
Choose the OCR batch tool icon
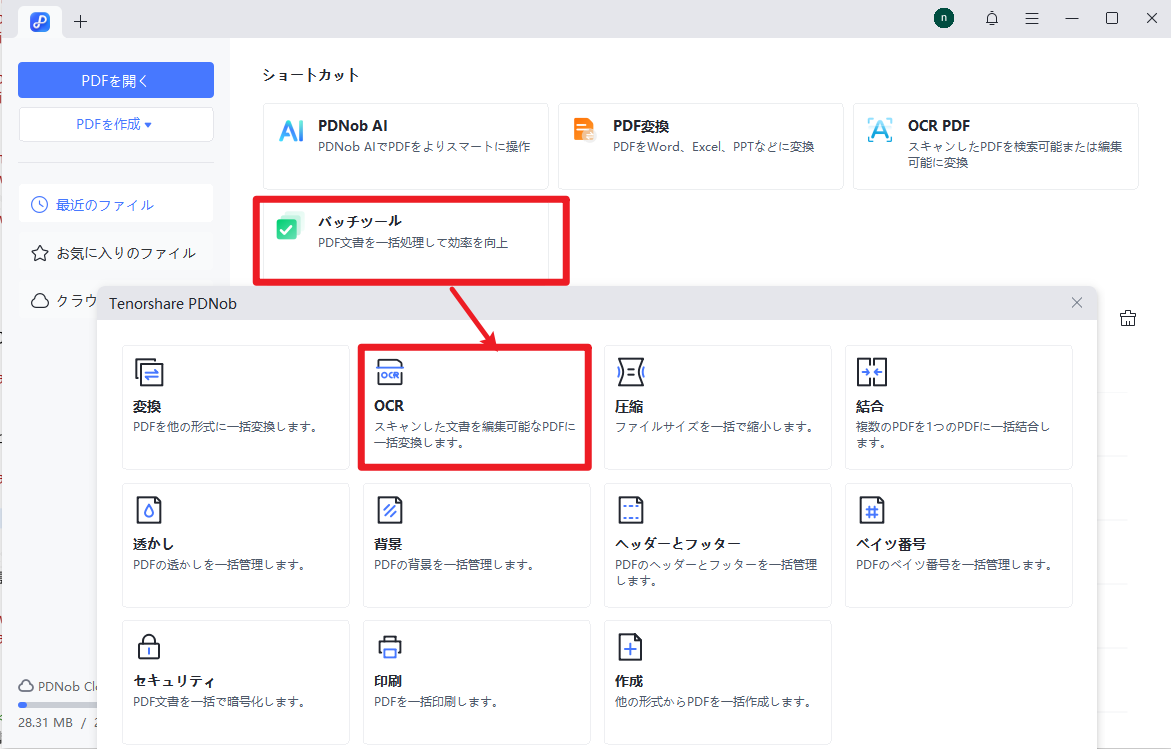pos(390,372)
